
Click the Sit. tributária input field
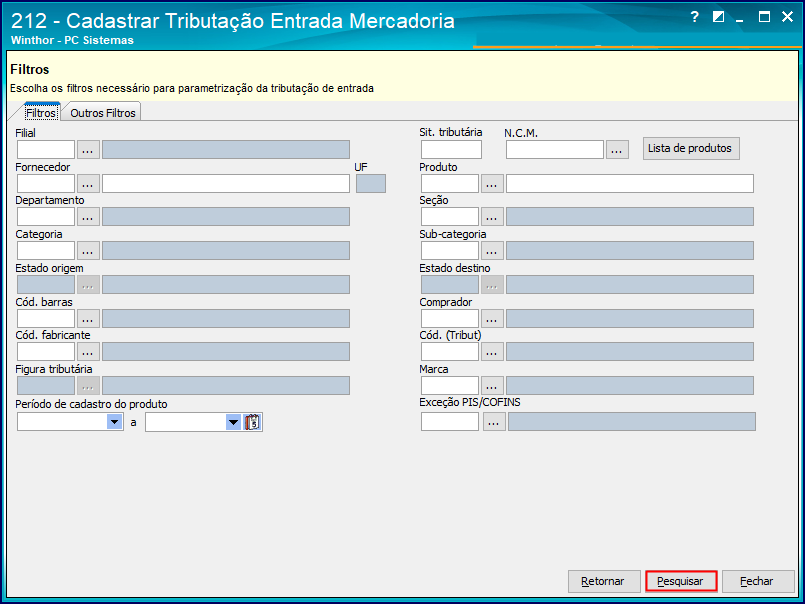coord(451,150)
